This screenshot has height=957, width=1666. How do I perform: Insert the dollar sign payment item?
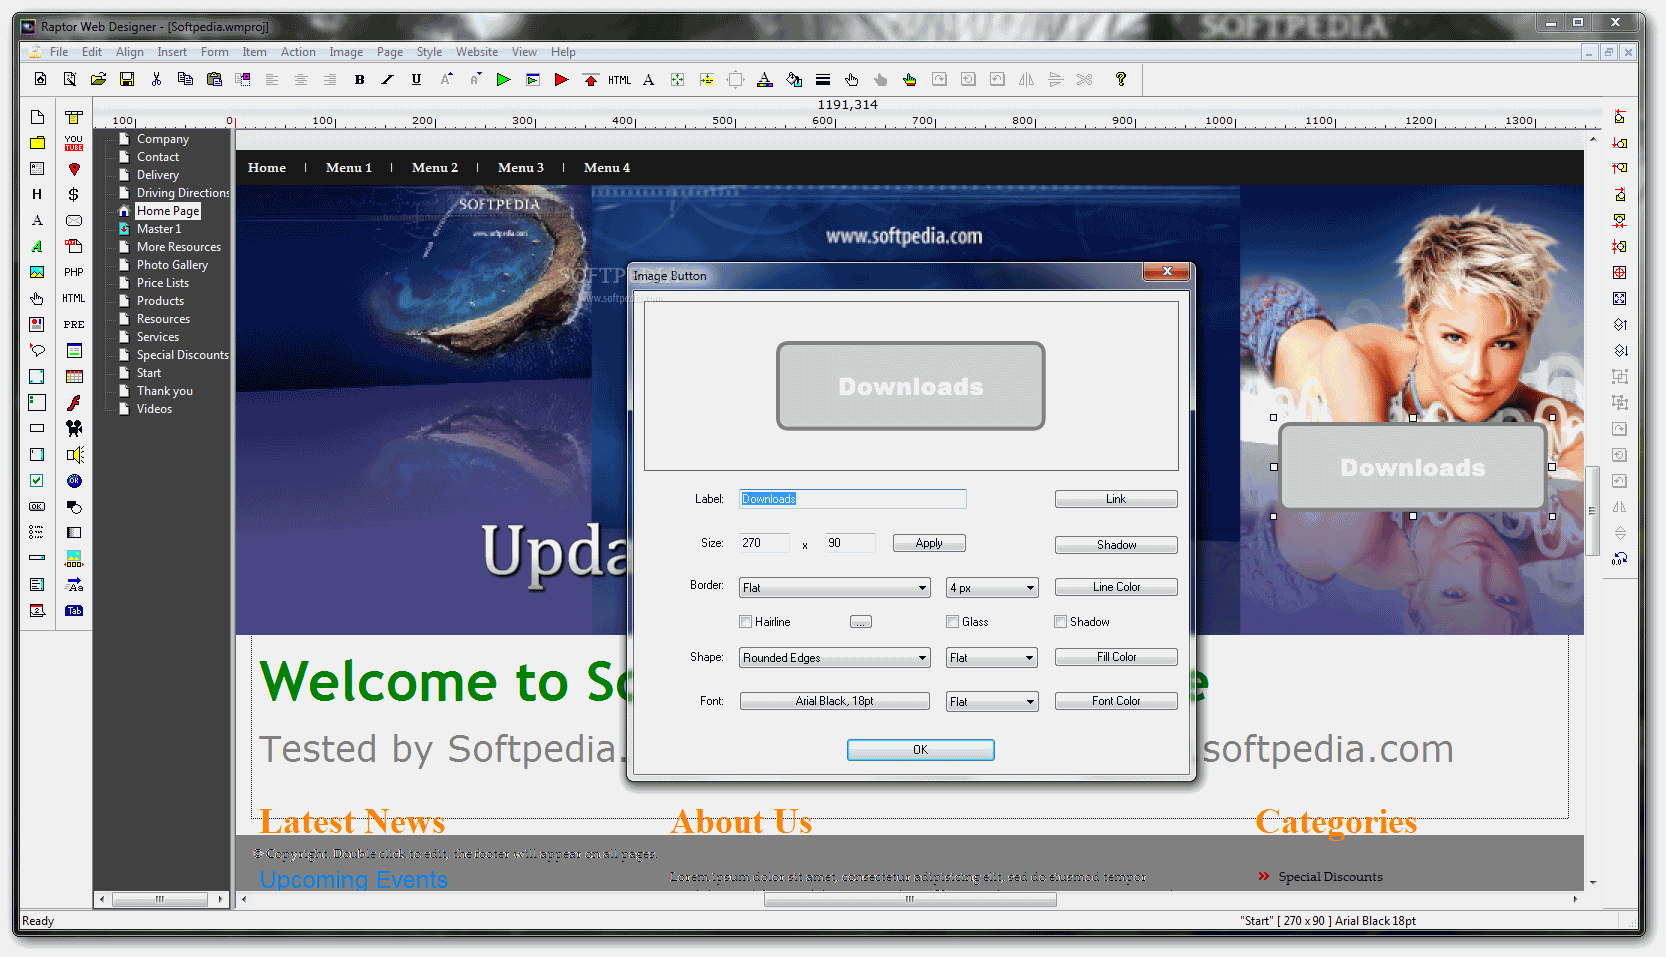click(x=74, y=195)
